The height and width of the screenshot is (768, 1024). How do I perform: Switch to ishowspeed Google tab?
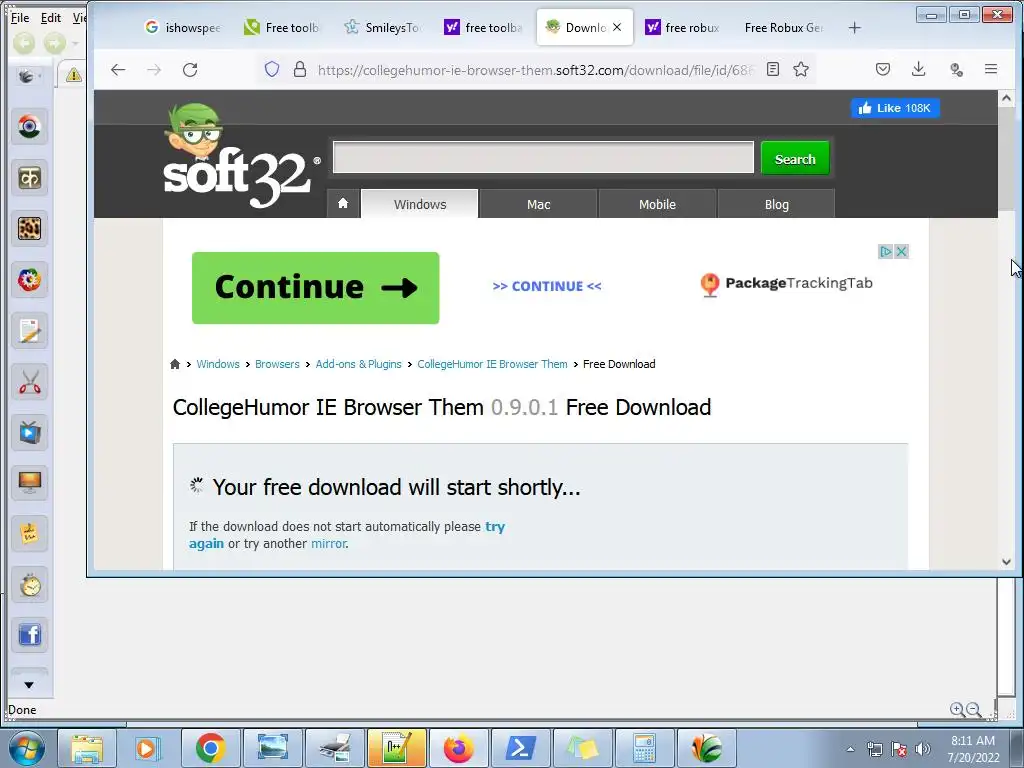tap(184, 27)
